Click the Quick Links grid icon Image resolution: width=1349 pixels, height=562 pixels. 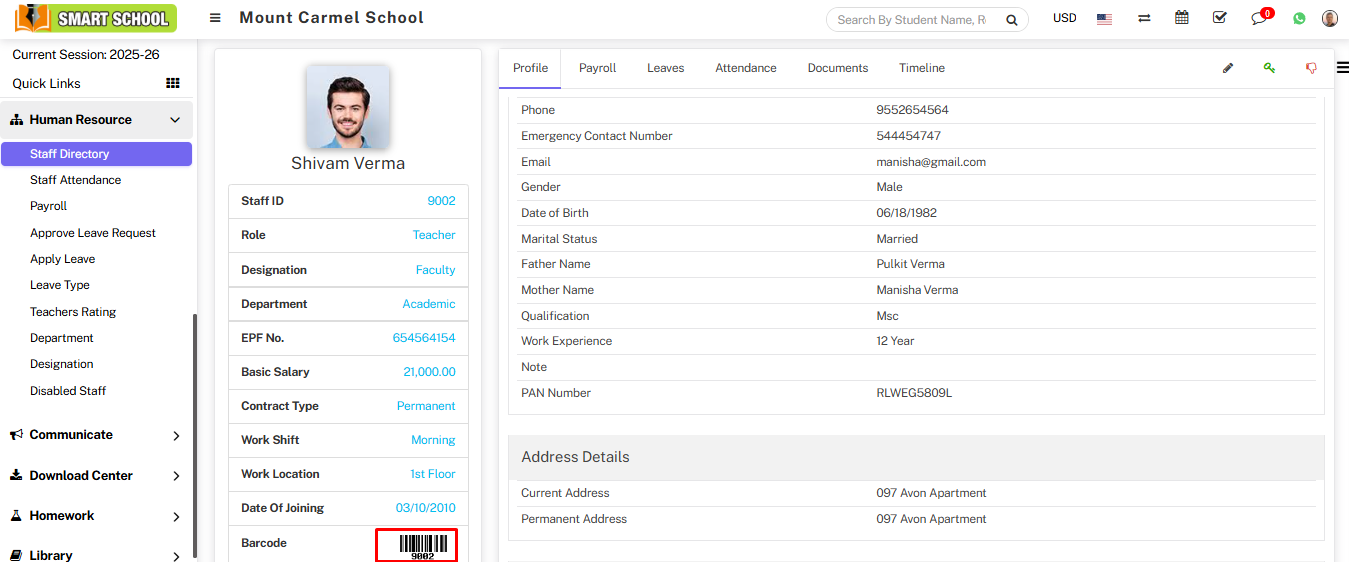pos(172,83)
